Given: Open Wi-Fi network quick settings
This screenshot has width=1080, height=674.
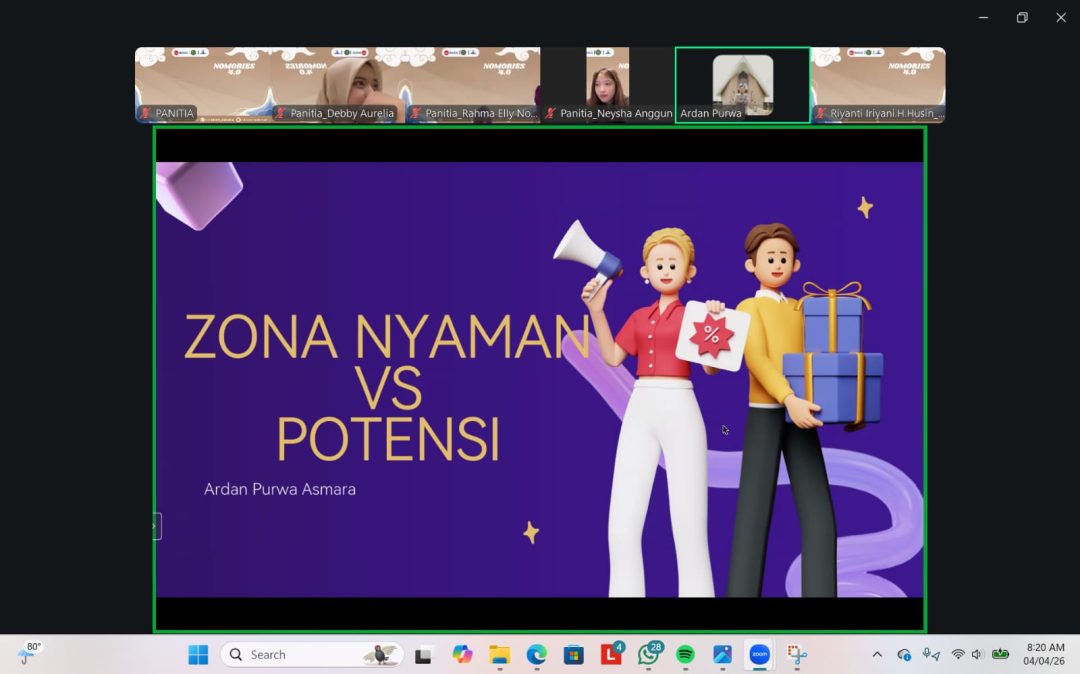Looking at the screenshot, I should click(x=958, y=655).
